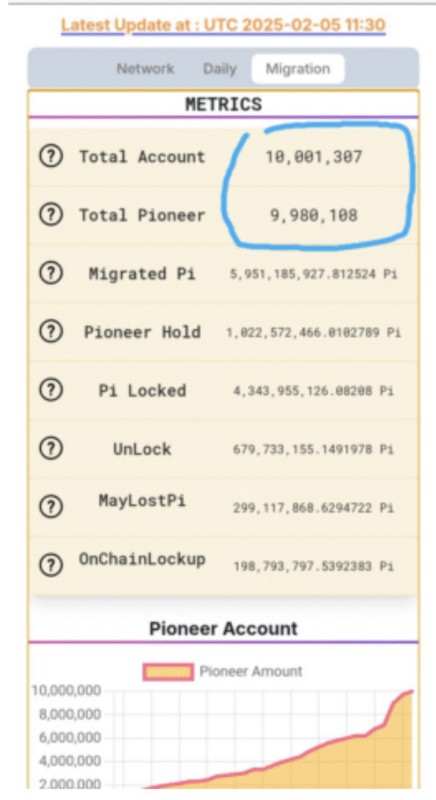
Task: Open the Daily tab
Action: [220, 68]
